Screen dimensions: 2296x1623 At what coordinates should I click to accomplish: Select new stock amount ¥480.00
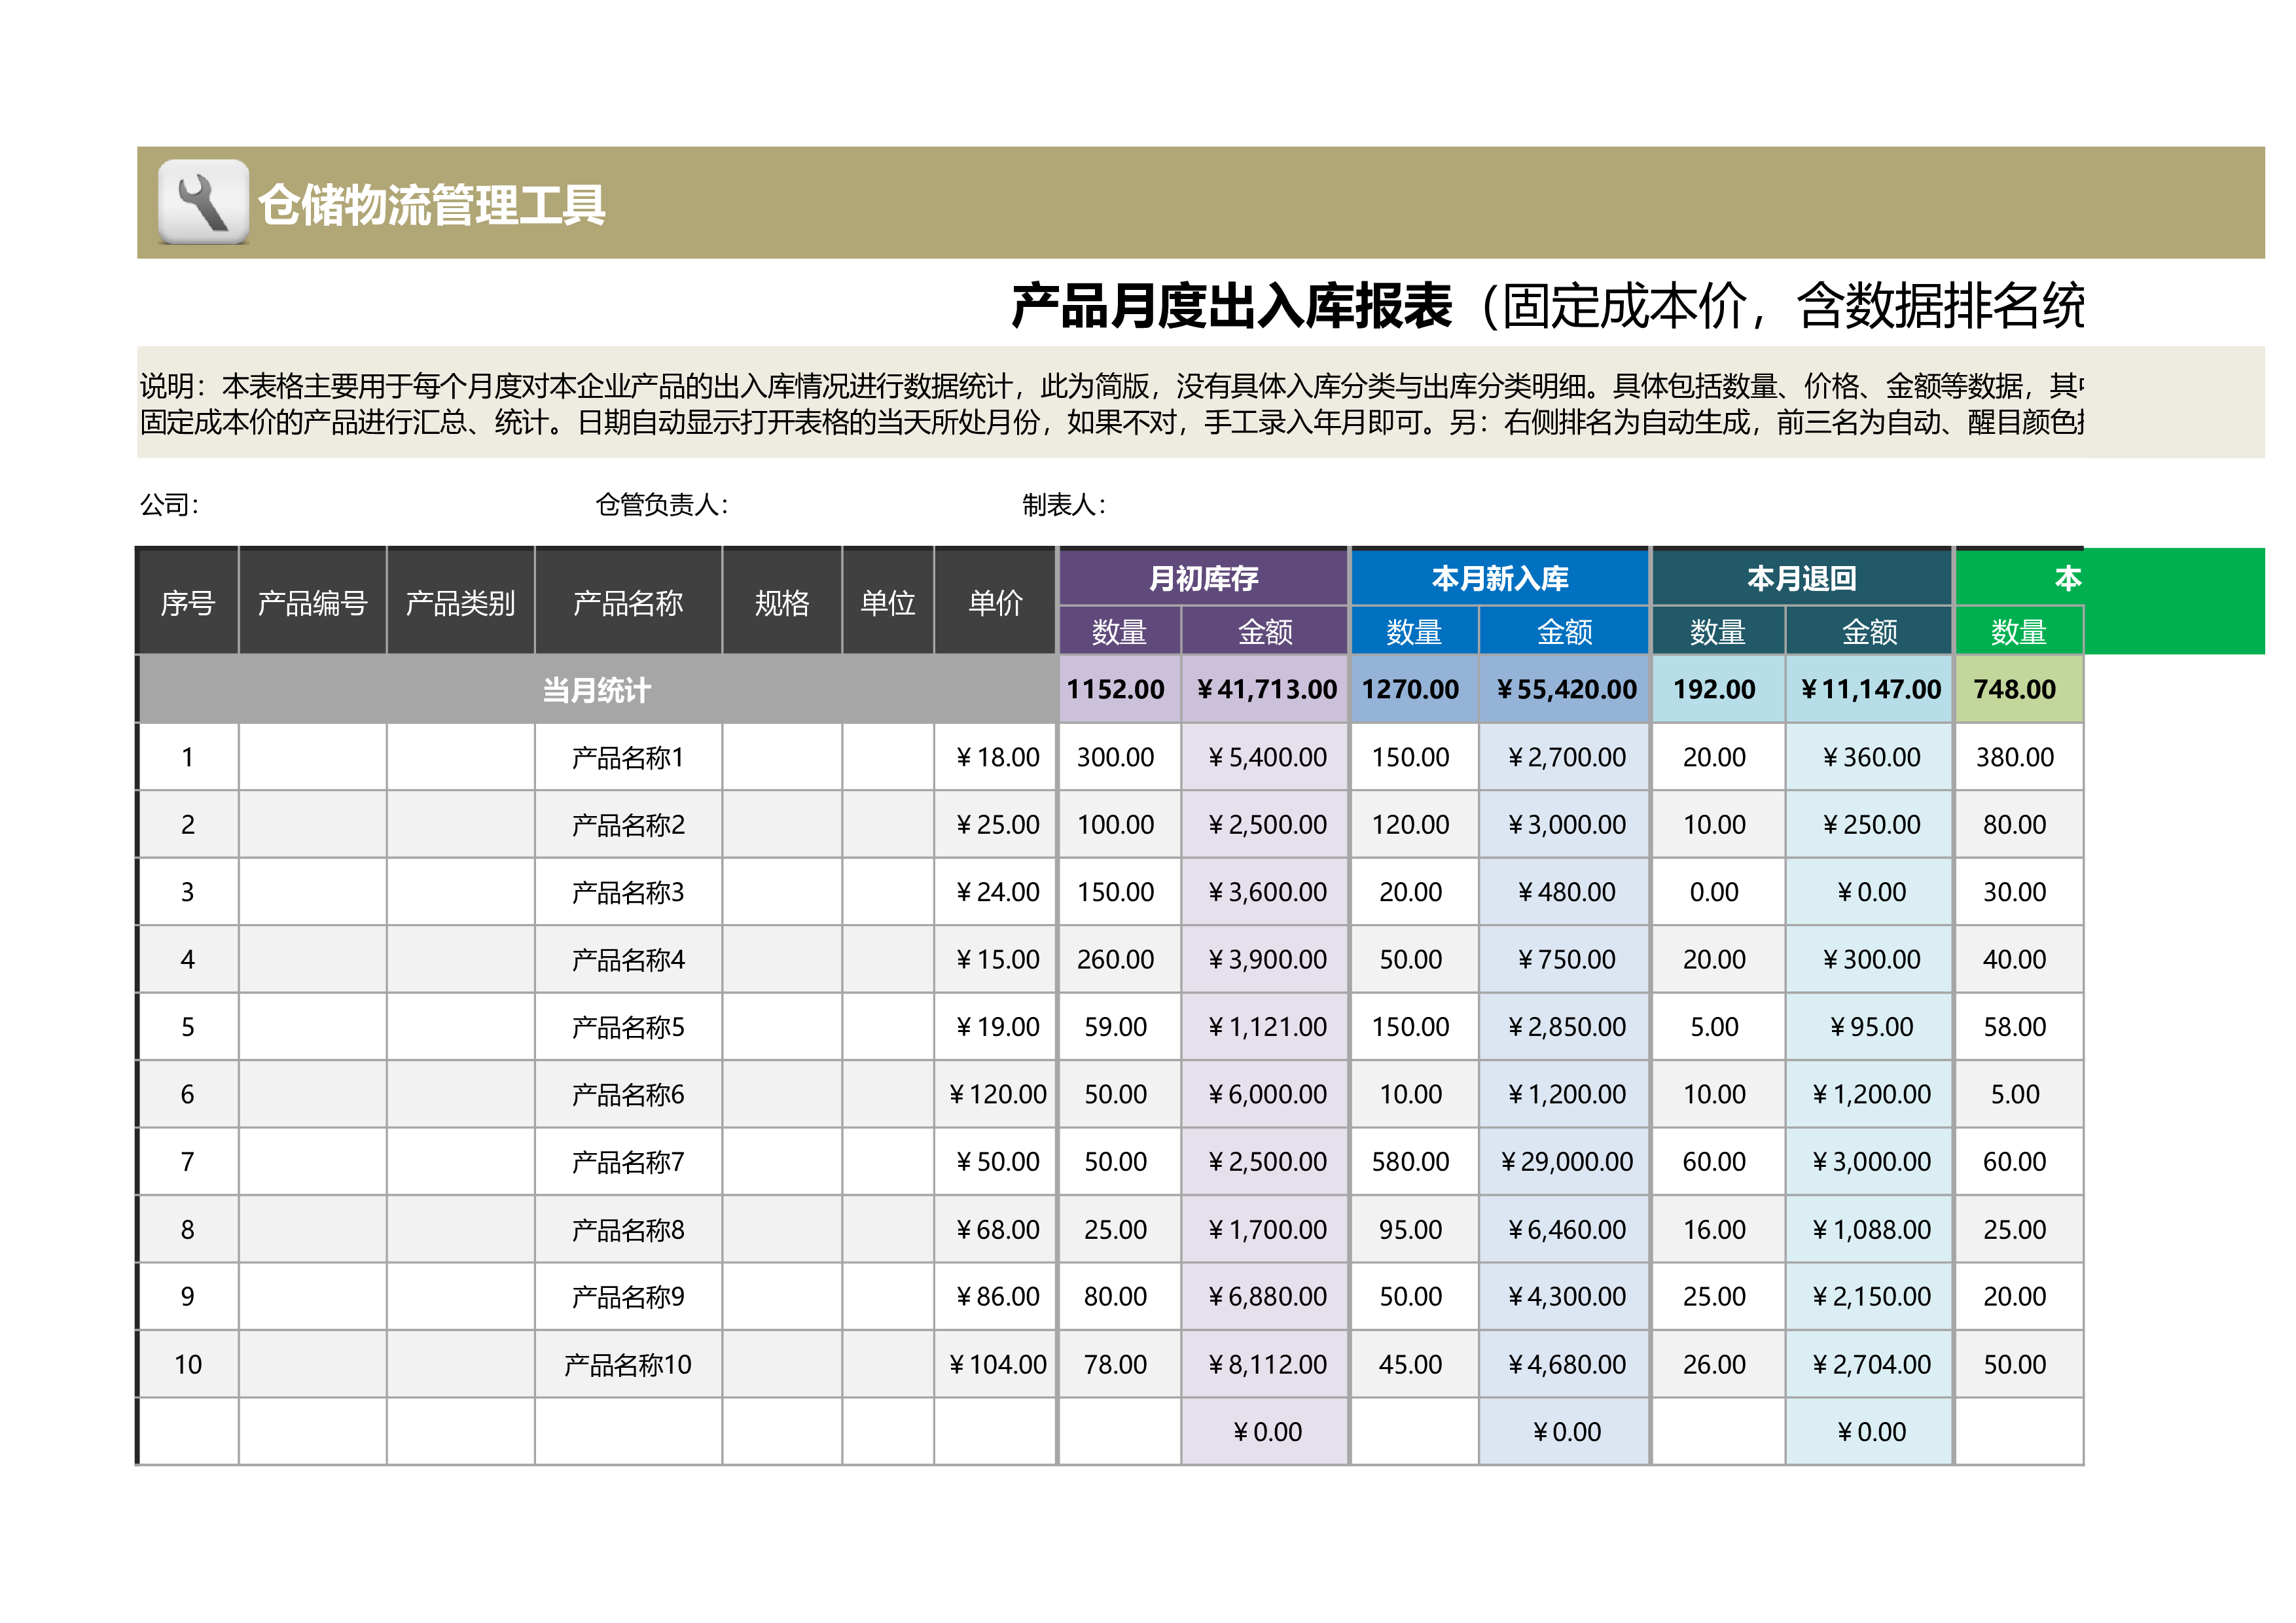coord(1566,893)
